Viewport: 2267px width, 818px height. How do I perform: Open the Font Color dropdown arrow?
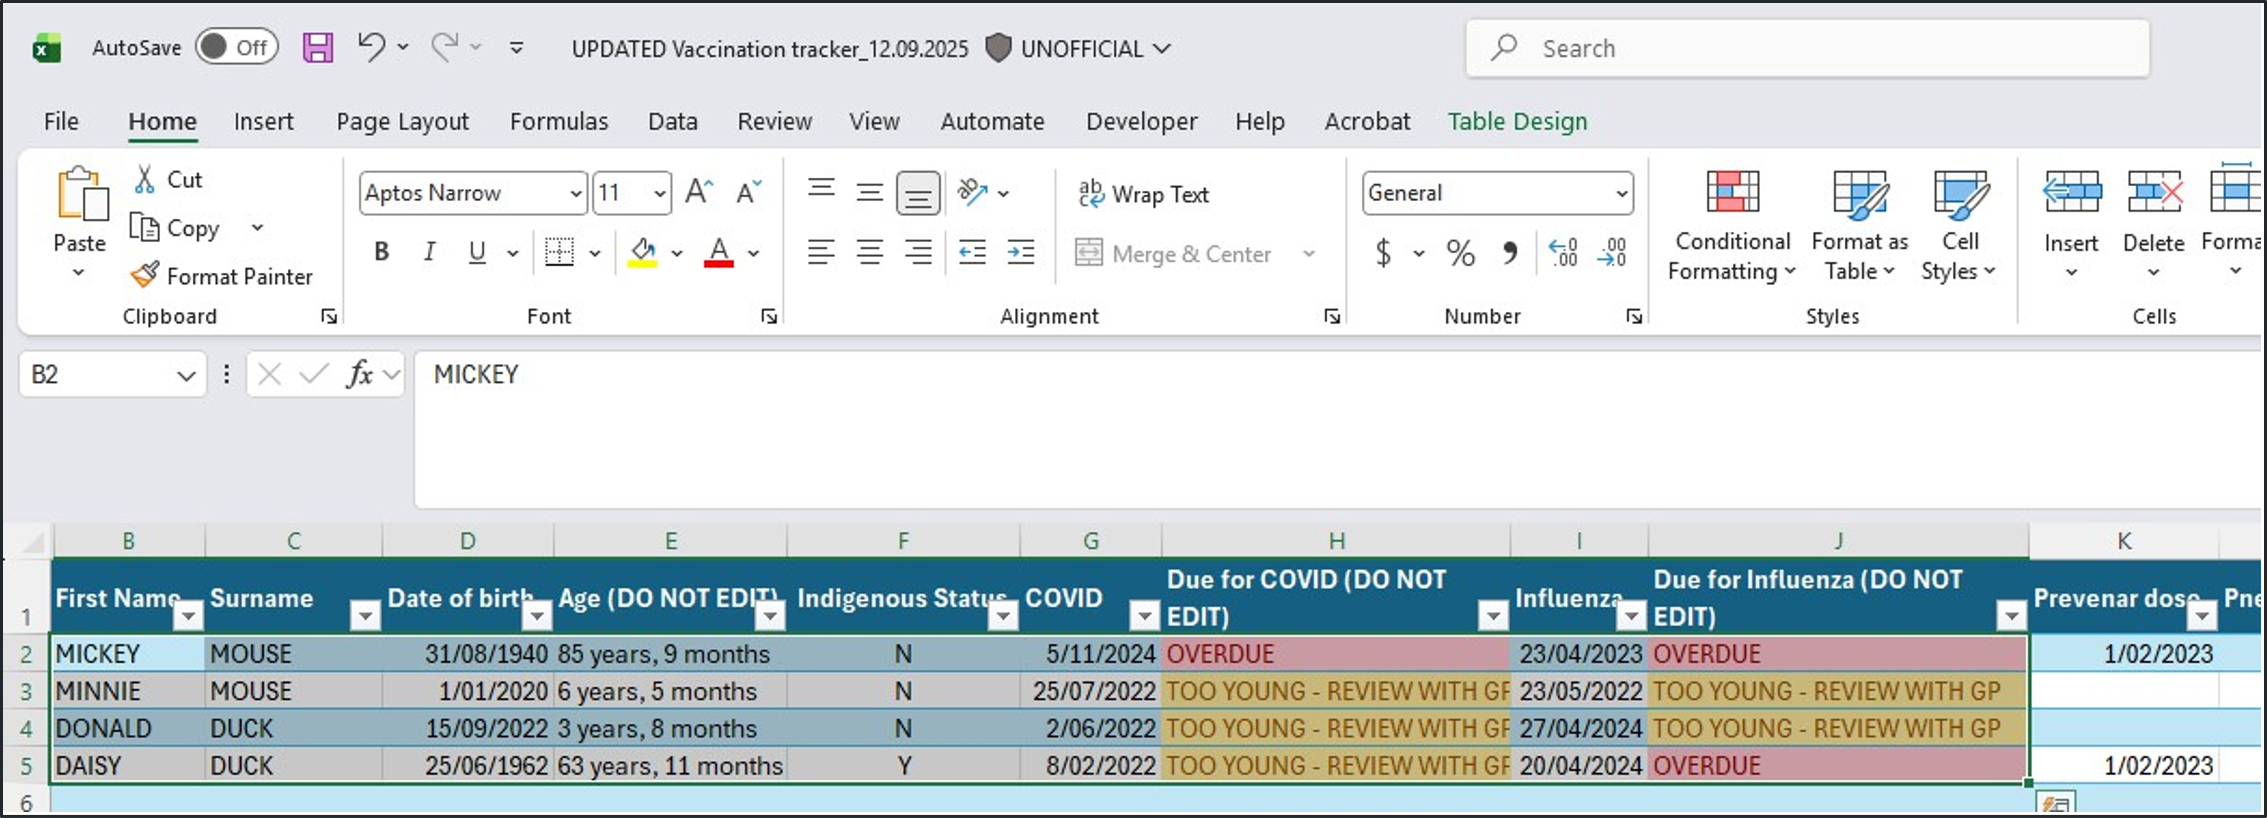[754, 253]
